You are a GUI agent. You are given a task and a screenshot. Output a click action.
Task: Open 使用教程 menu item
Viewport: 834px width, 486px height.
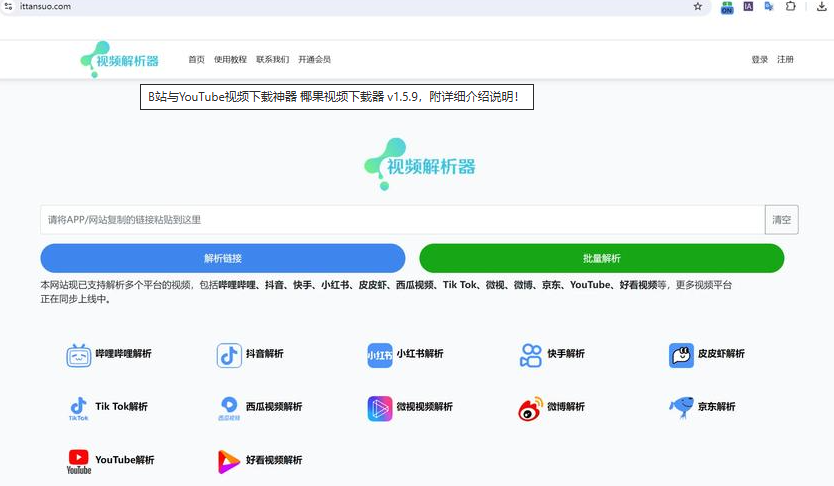tap(230, 60)
